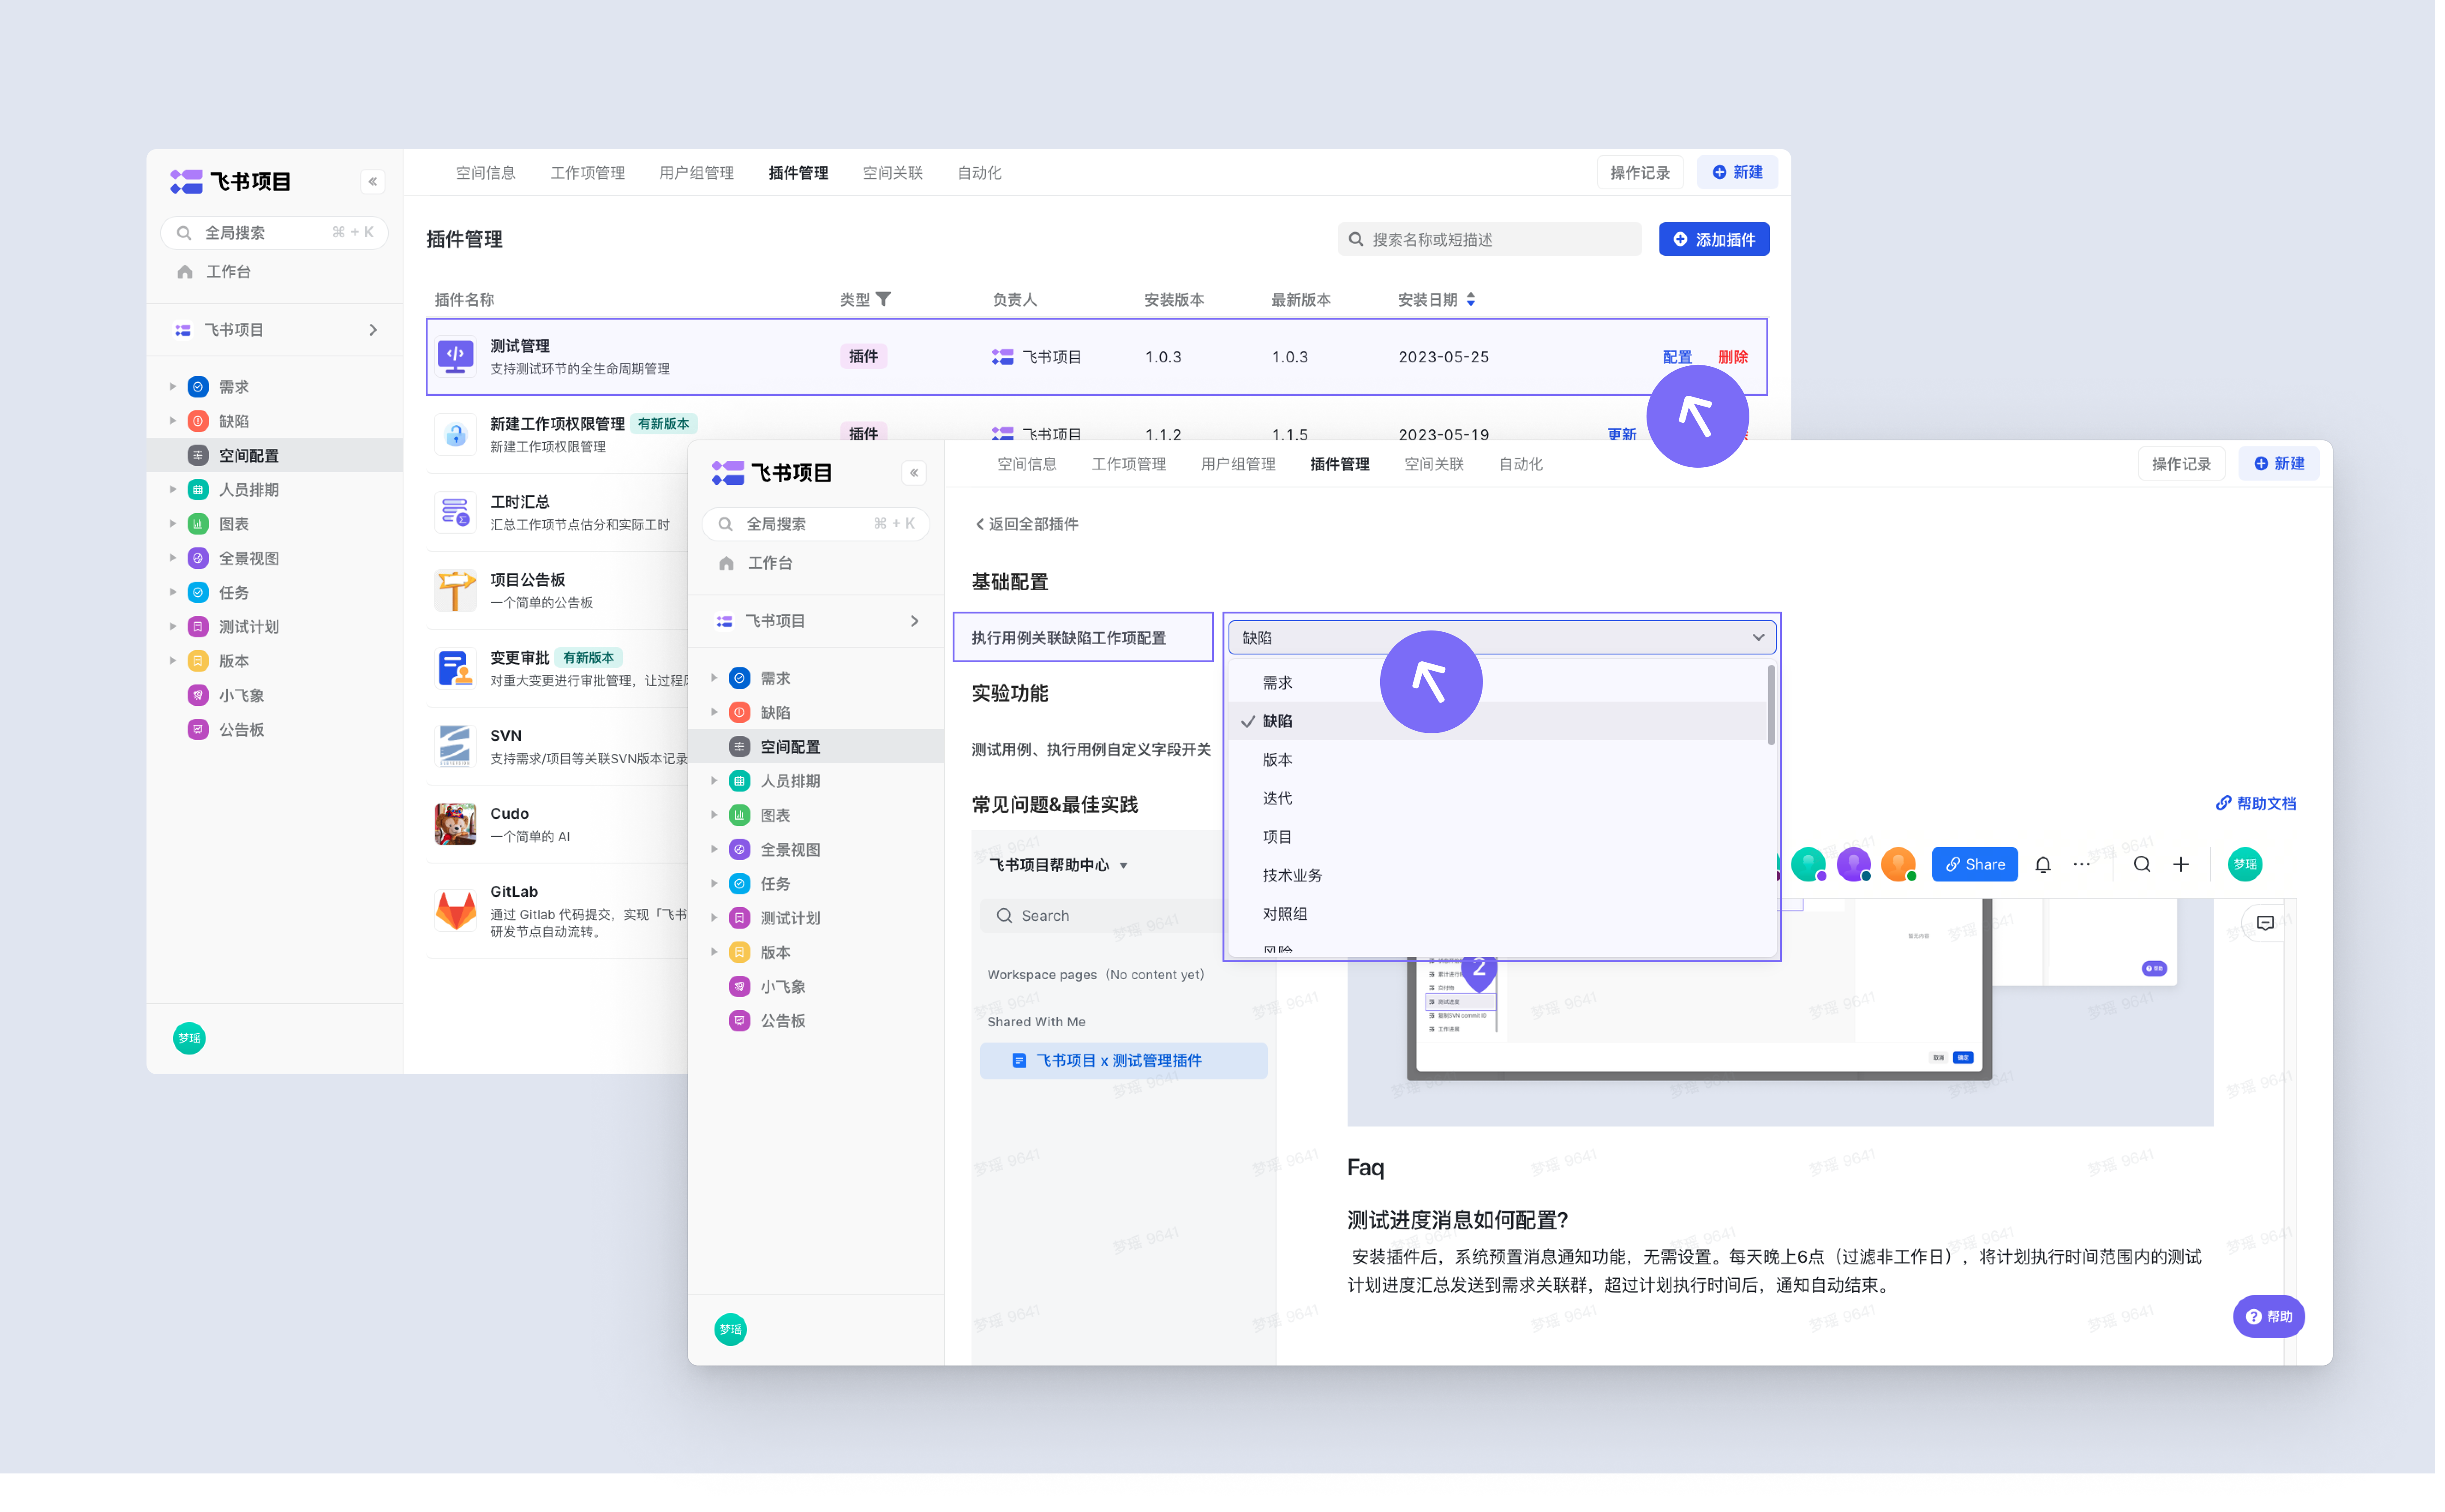
Task: Open 飞书项目 x 测试管理插件 document
Action: pos(1123,1060)
